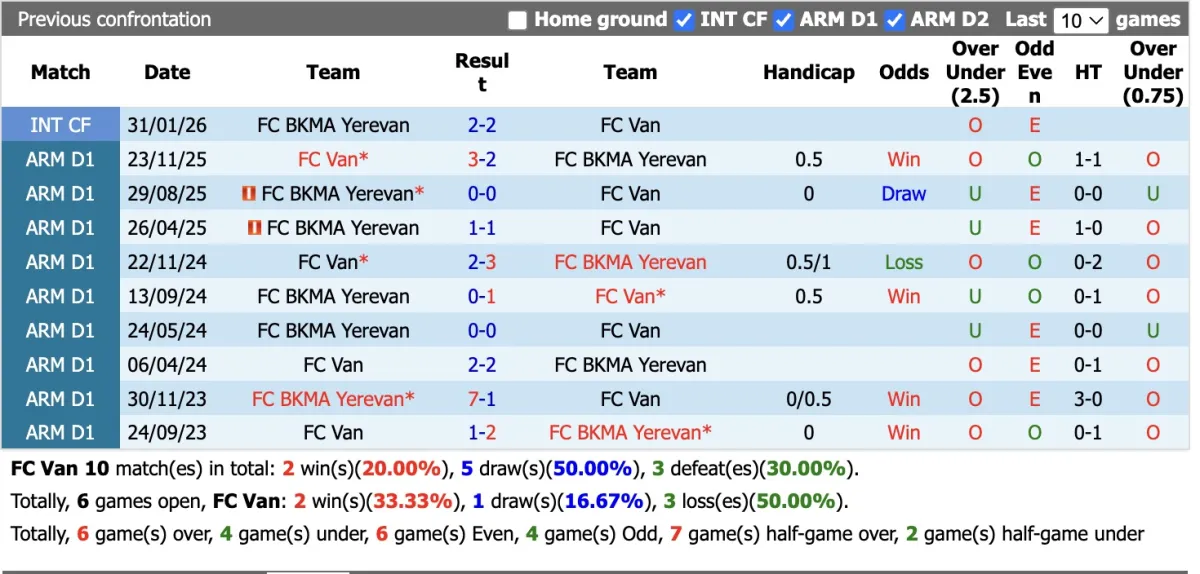Click the 3-2 result score
The width and height of the screenshot is (1200, 574).
point(482,159)
